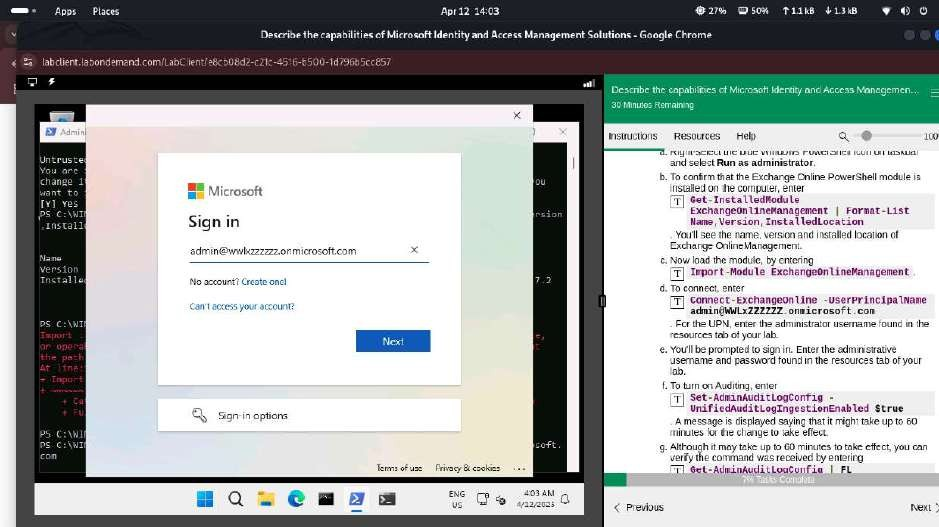
Task: Follow the "Can't access your account?" link
Action: coord(242,306)
